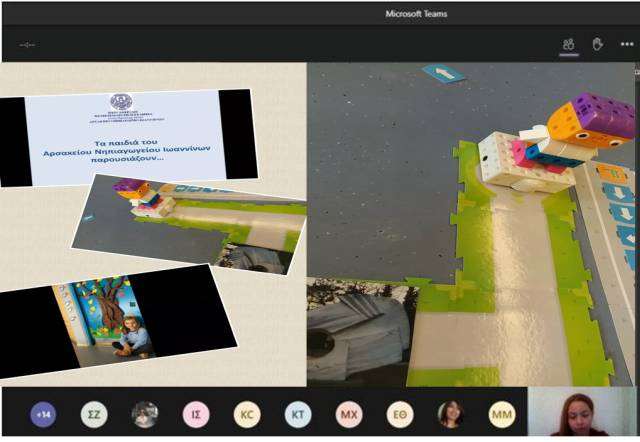Click the participant photo avatar before MM
The height and width of the screenshot is (442, 640).
(451, 414)
